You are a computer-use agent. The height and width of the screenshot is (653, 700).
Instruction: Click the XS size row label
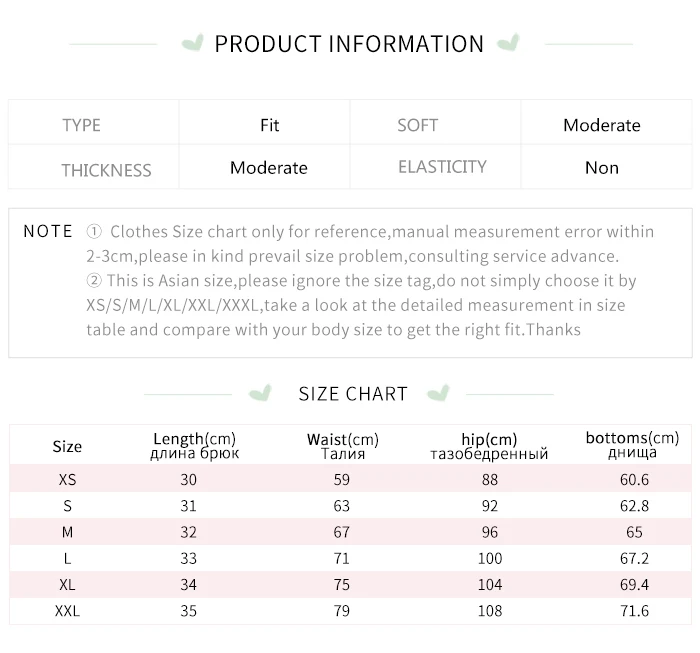tap(67, 480)
